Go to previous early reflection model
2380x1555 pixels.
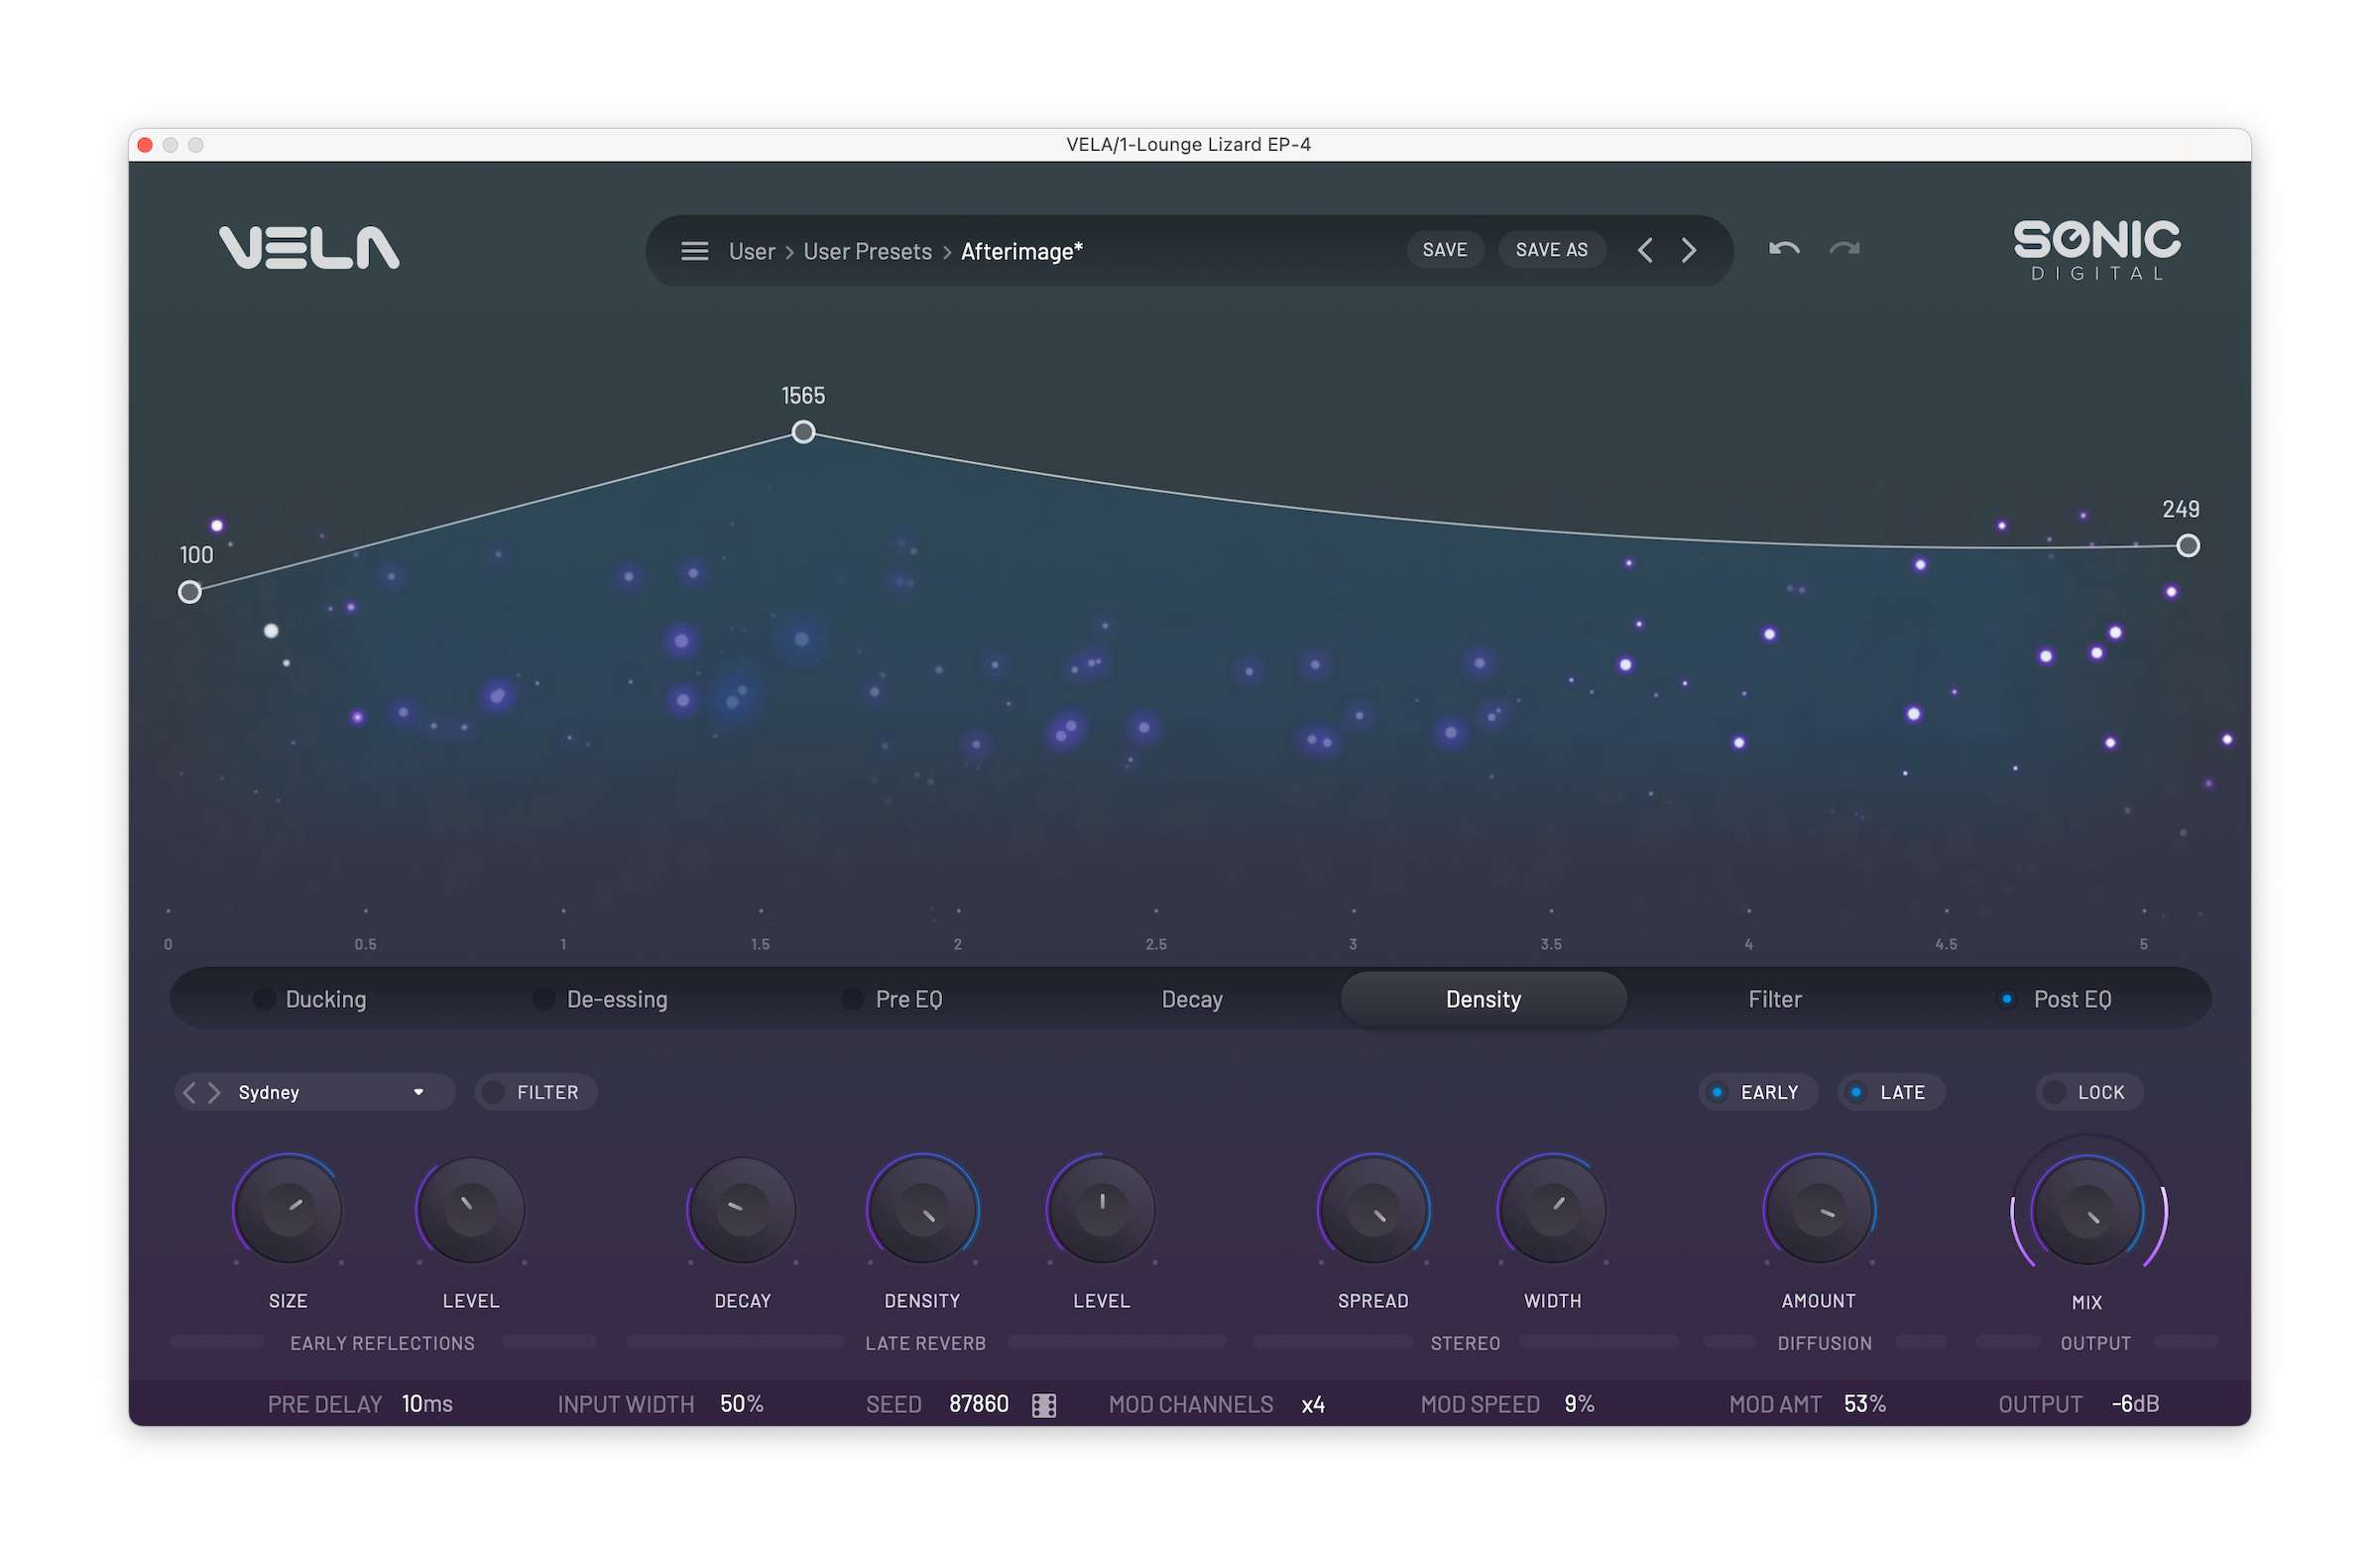[190, 1093]
